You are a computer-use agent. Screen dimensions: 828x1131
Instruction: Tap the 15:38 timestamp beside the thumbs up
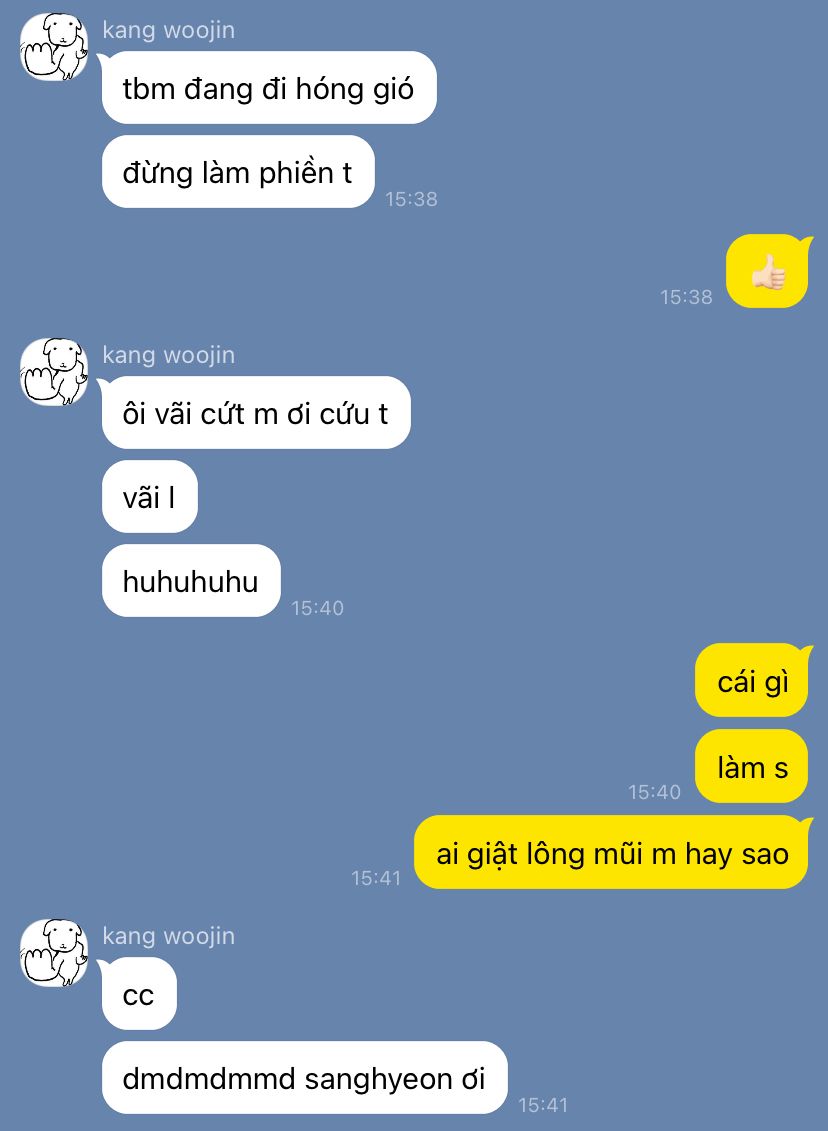click(687, 296)
